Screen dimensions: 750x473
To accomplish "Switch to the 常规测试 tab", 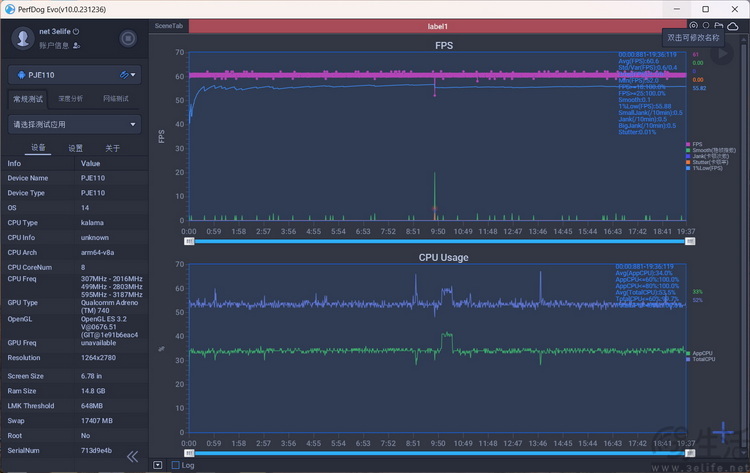I will coord(28,99).
